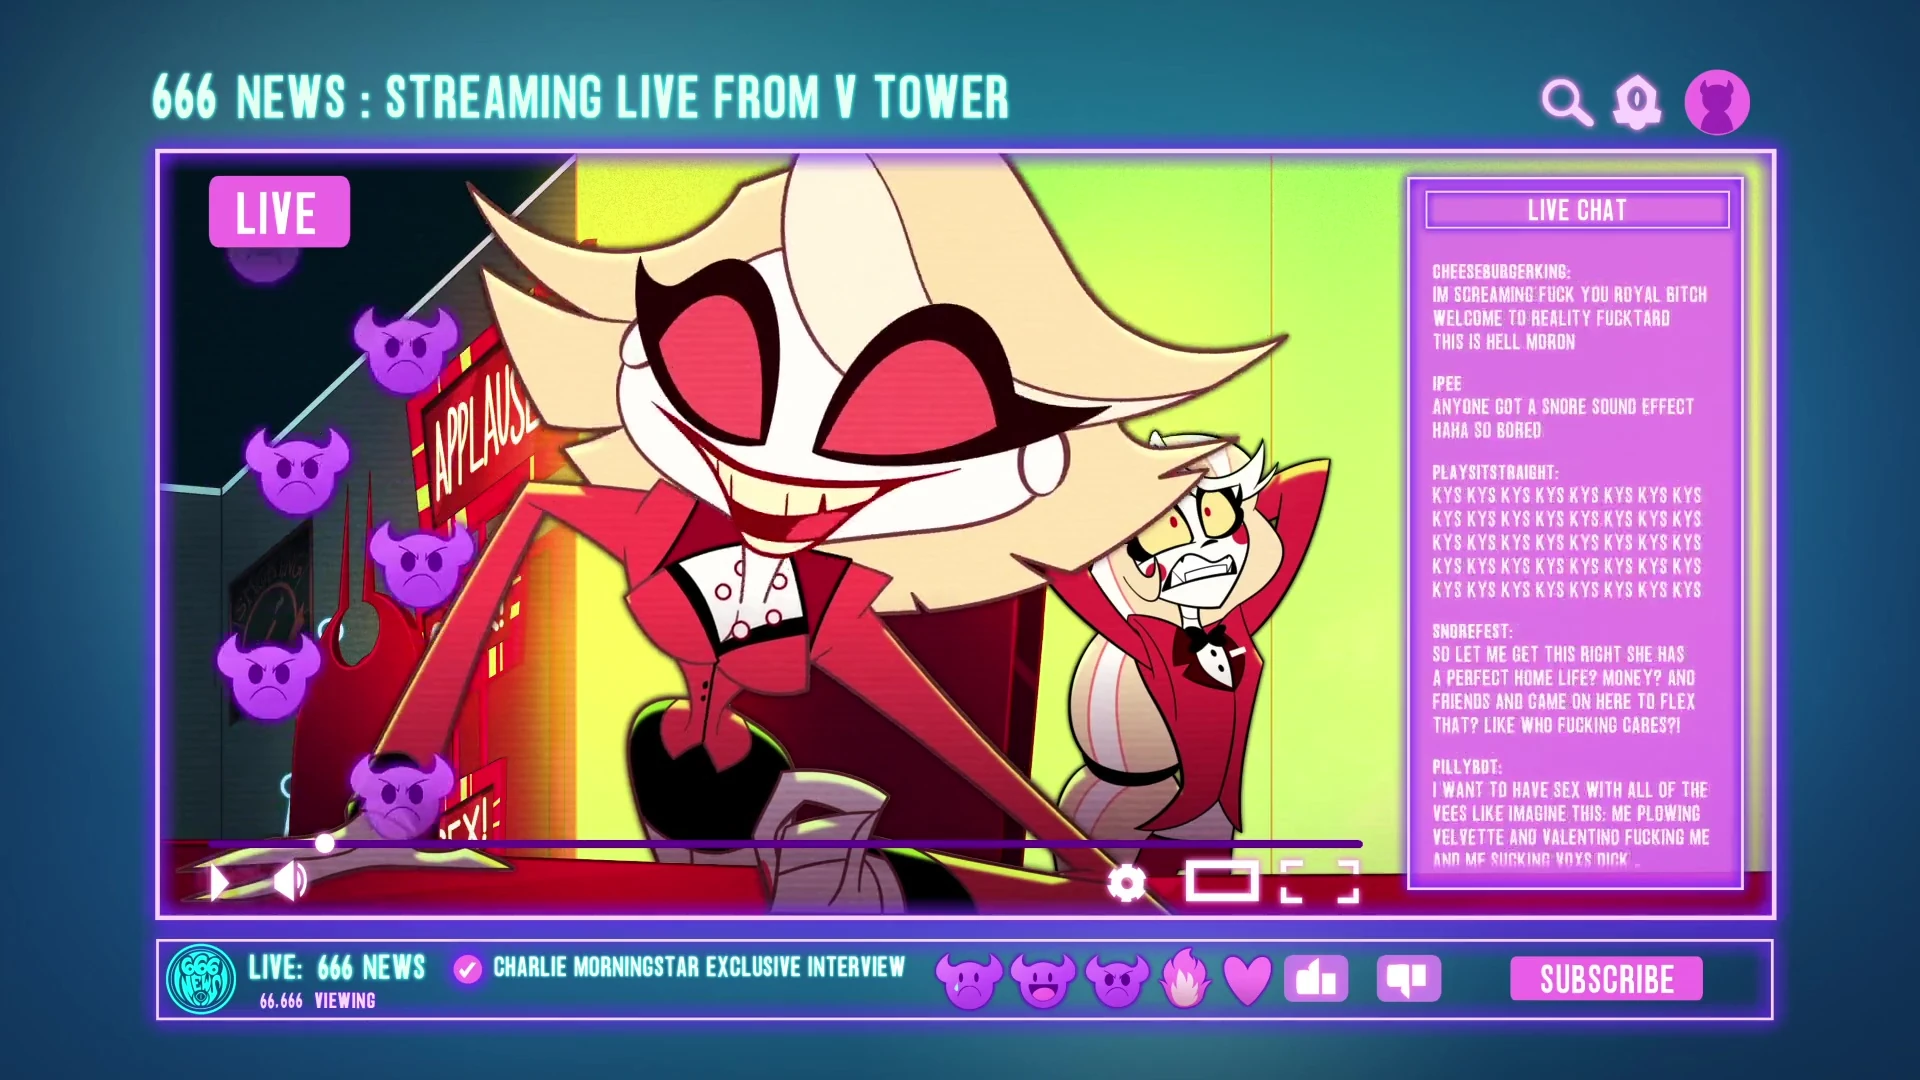Screen dimensions: 1920x1080
Task: Send the angry demon emoji reaction
Action: tap(1116, 979)
